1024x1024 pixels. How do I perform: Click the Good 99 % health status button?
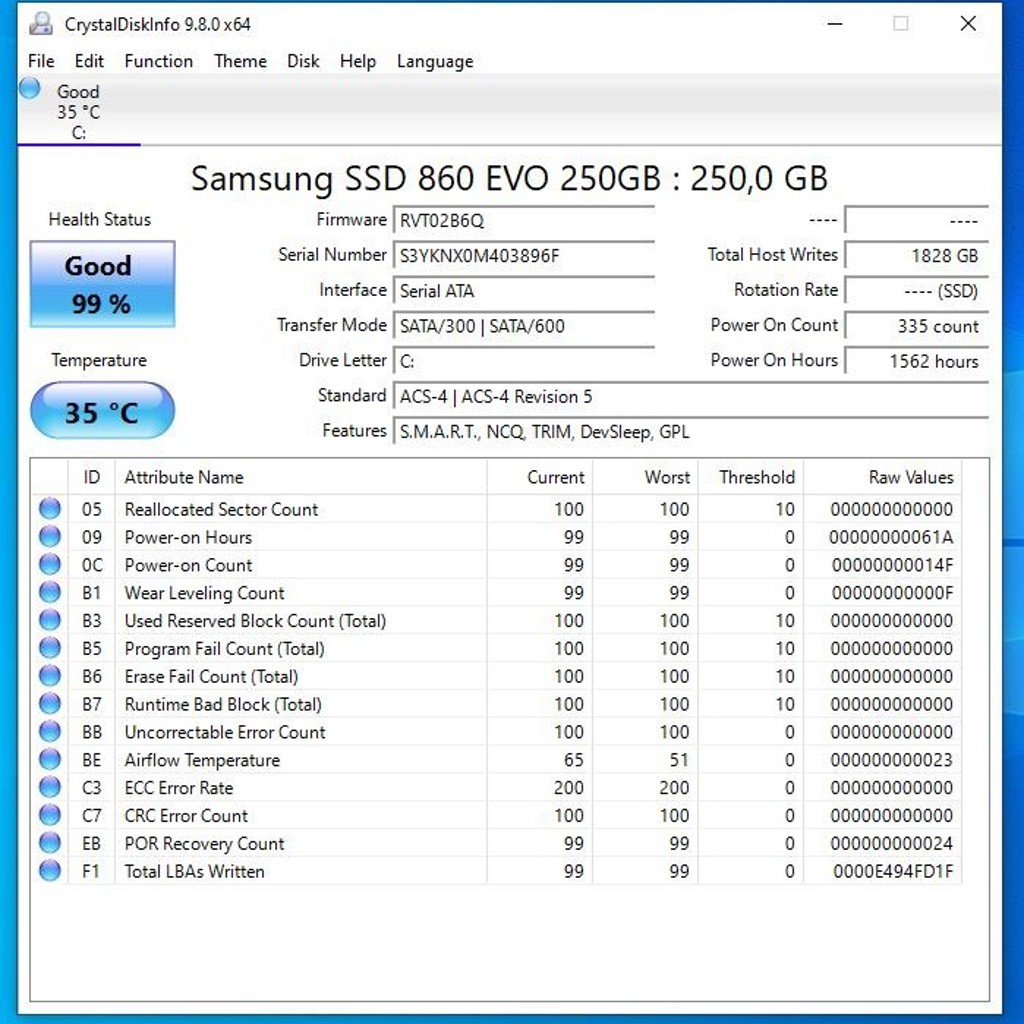[102, 284]
